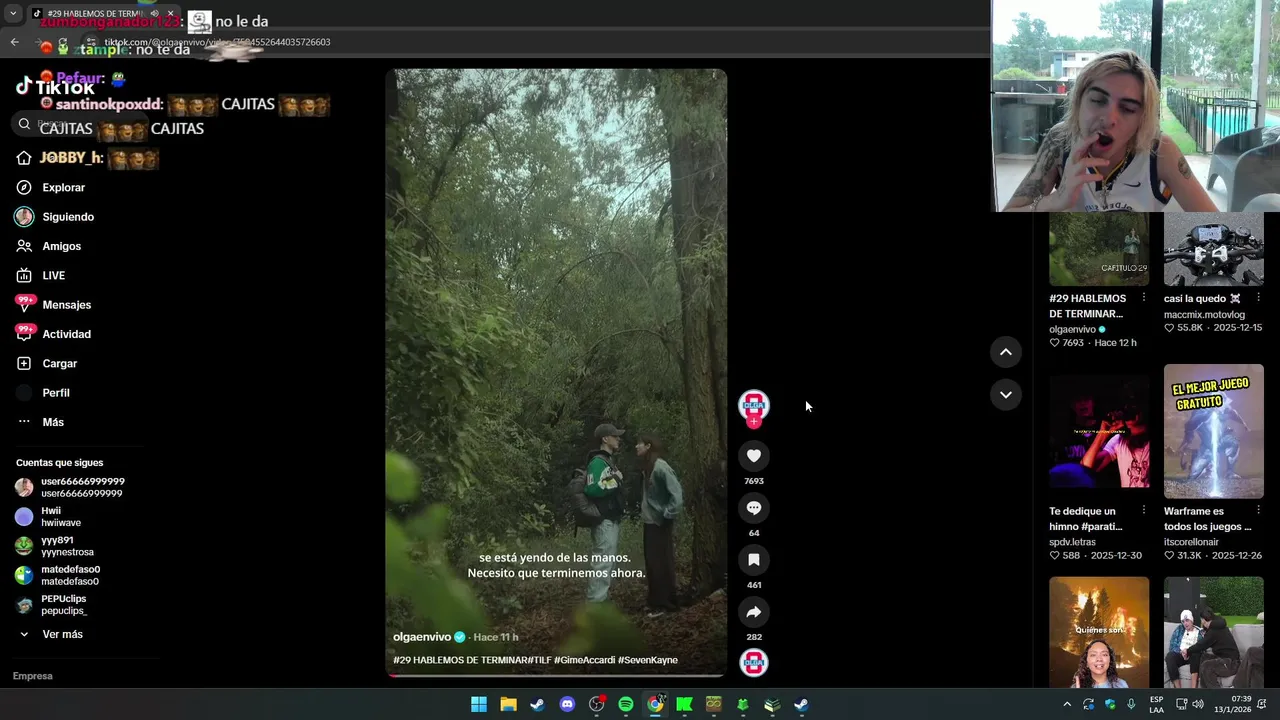Open the Empresa footer section
The height and width of the screenshot is (720, 1280).
pyautogui.click(x=33, y=676)
